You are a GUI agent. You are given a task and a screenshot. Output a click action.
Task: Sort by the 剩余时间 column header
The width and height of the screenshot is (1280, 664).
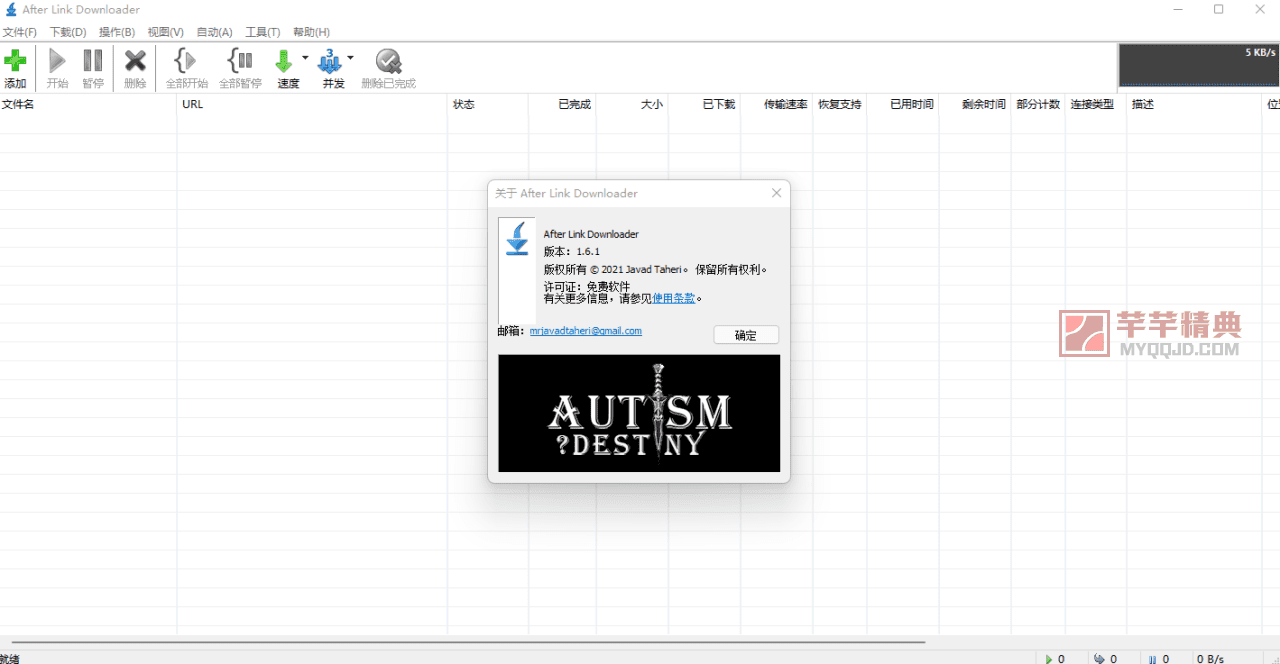point(974,104)
